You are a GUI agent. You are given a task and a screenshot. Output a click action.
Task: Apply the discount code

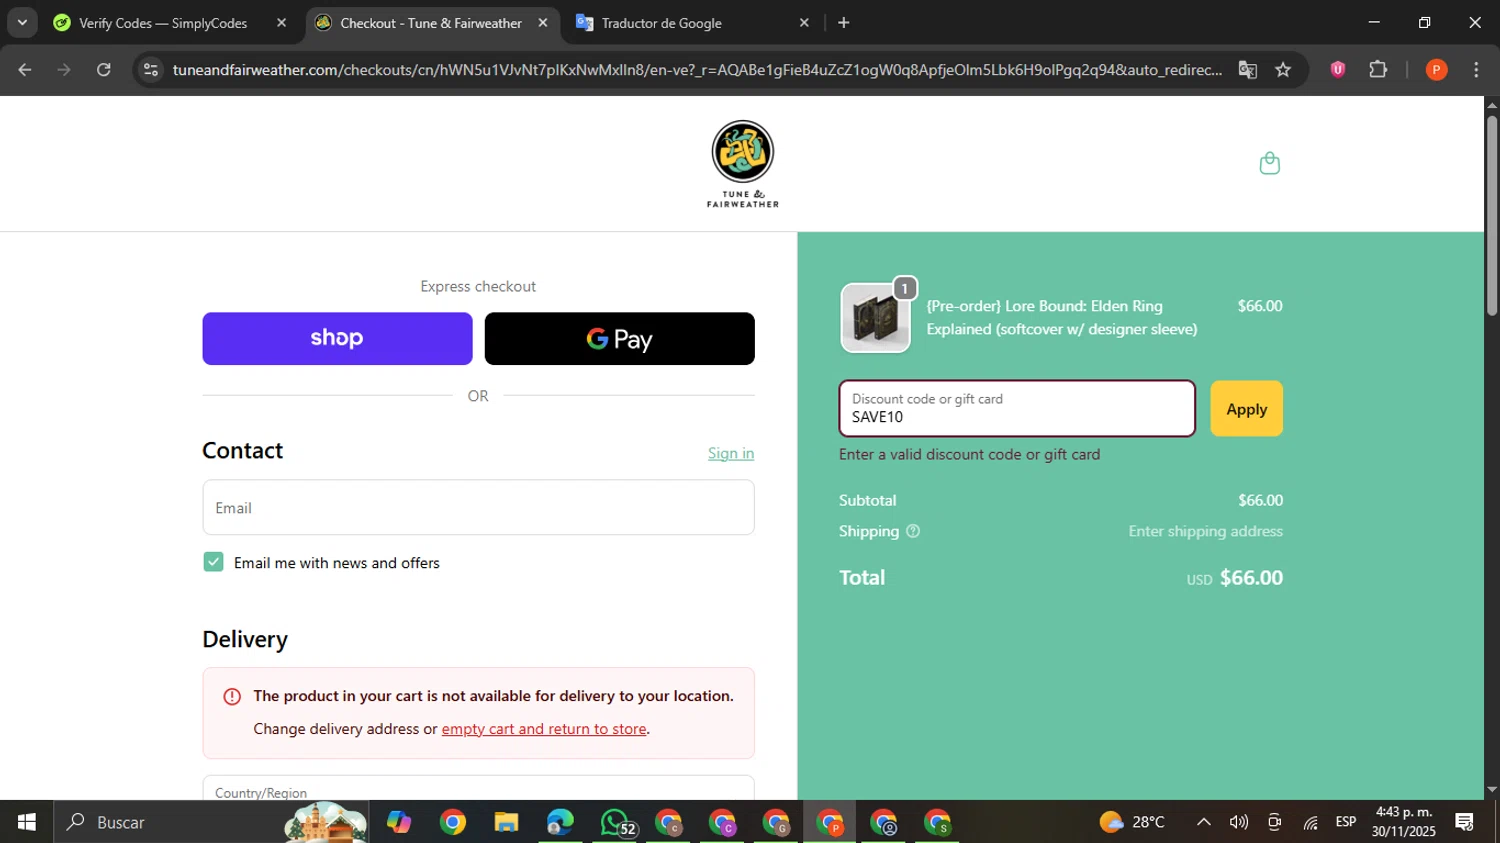[1246, 408]
